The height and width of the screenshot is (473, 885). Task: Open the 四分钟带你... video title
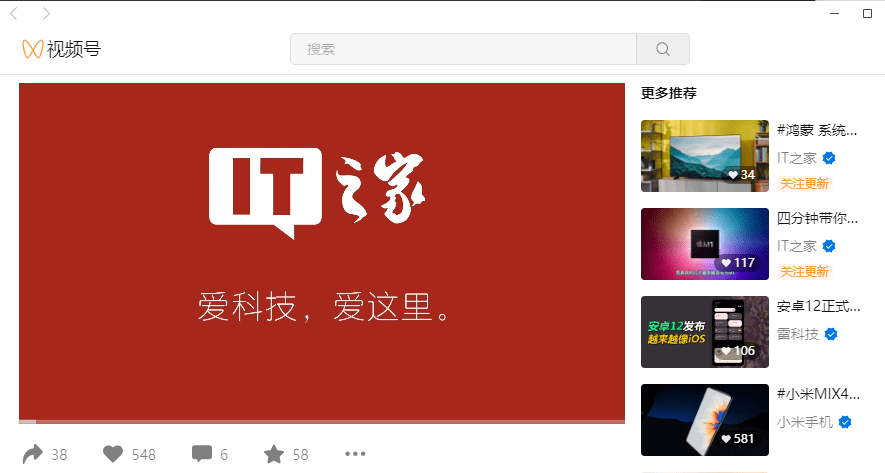[x=817, y=218]
